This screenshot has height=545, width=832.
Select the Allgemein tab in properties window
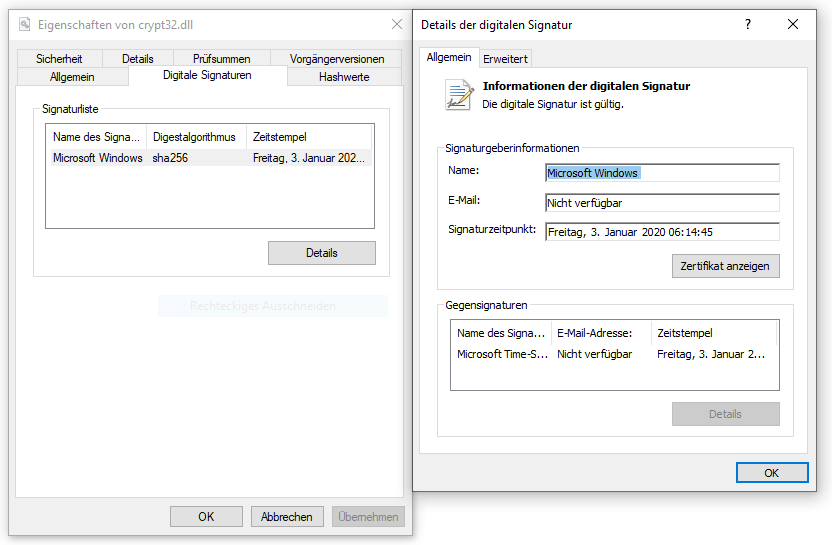point(72,77)
